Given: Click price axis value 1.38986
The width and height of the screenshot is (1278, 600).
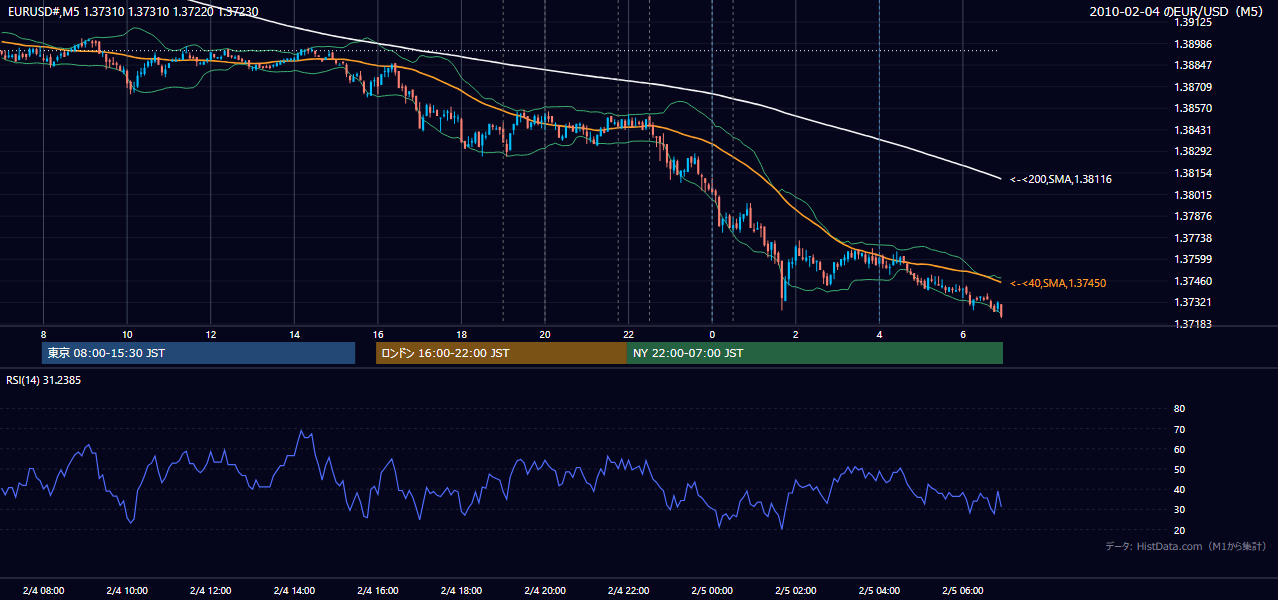Looking at the screenshot, I should click(x=1193, y=44).
